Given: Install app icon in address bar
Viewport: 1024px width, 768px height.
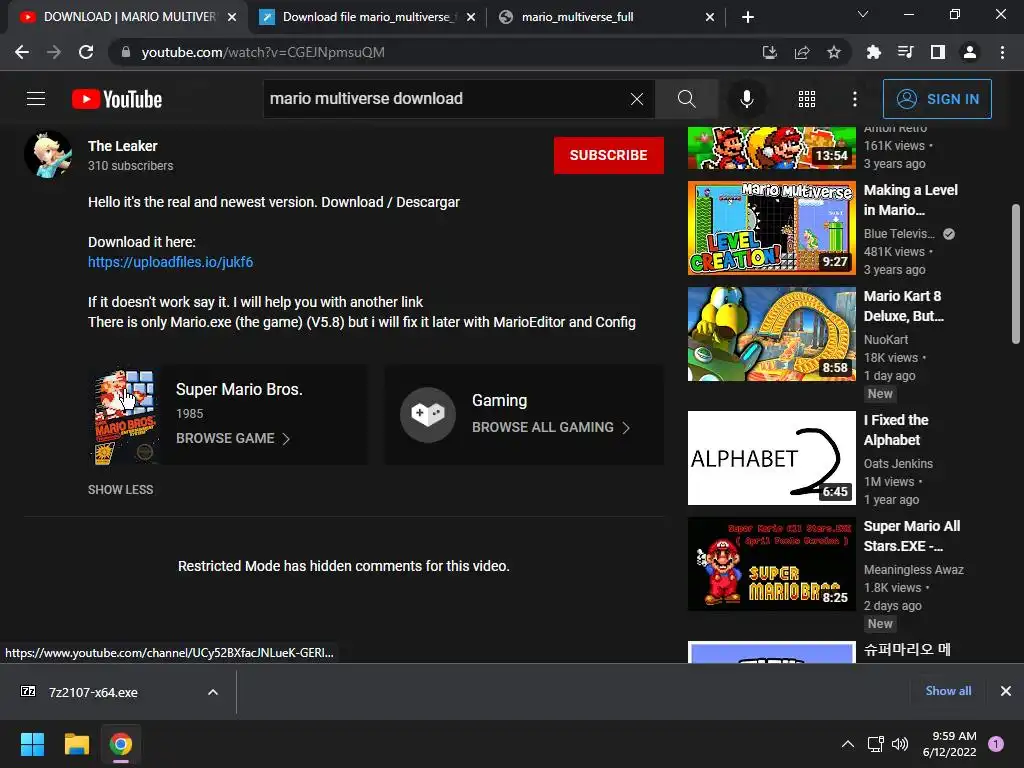Looking at the screenshot, I should 770,52.
